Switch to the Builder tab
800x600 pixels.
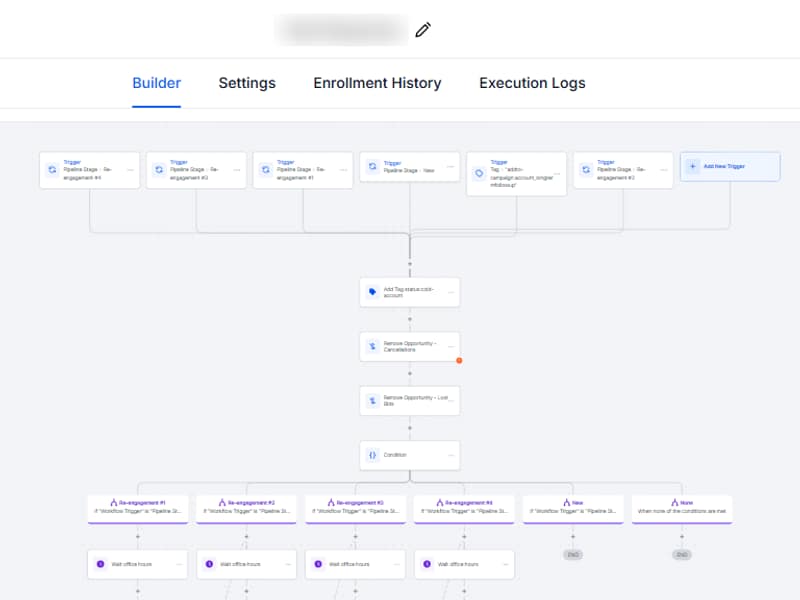pyautogui.click(x=157, y=83)
